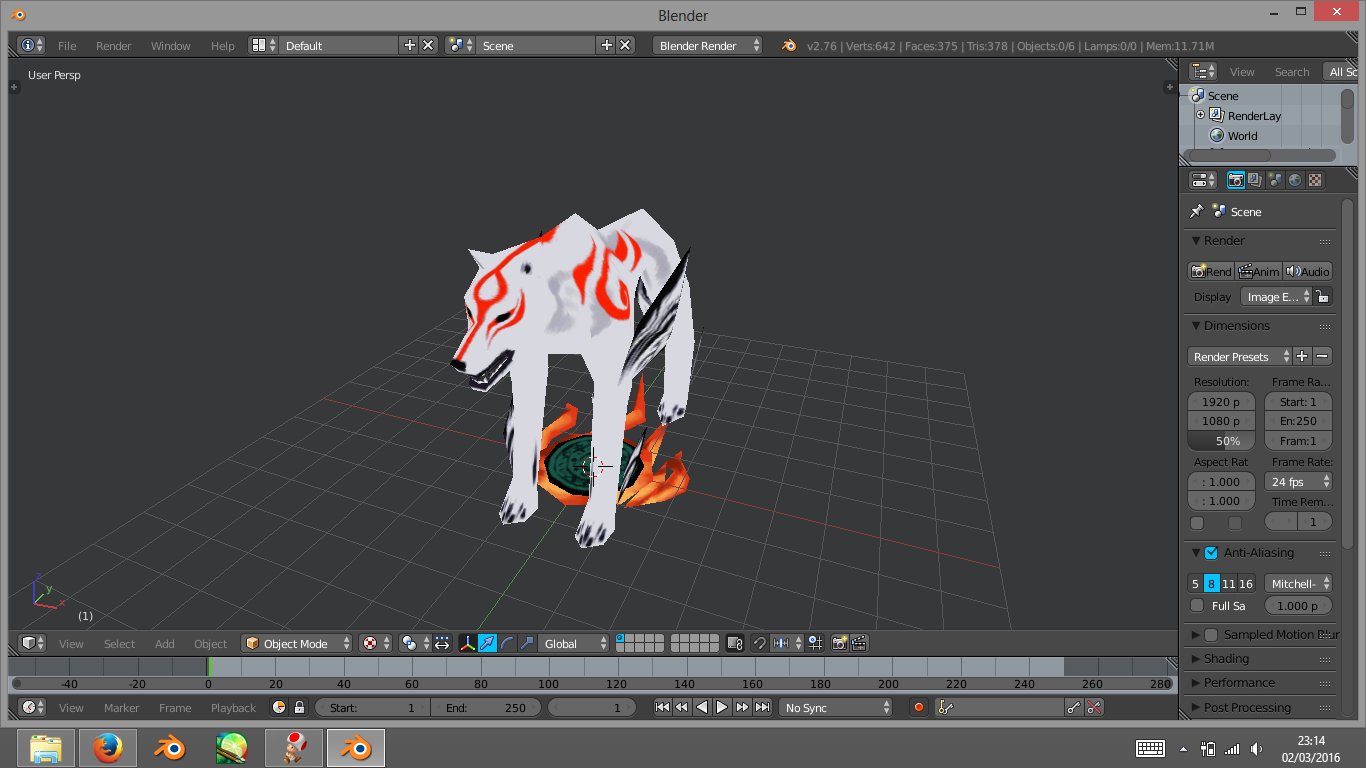The image size is (1366, 768).
Task: Toggle the use preview range clock icon
Action: (279, 707)
